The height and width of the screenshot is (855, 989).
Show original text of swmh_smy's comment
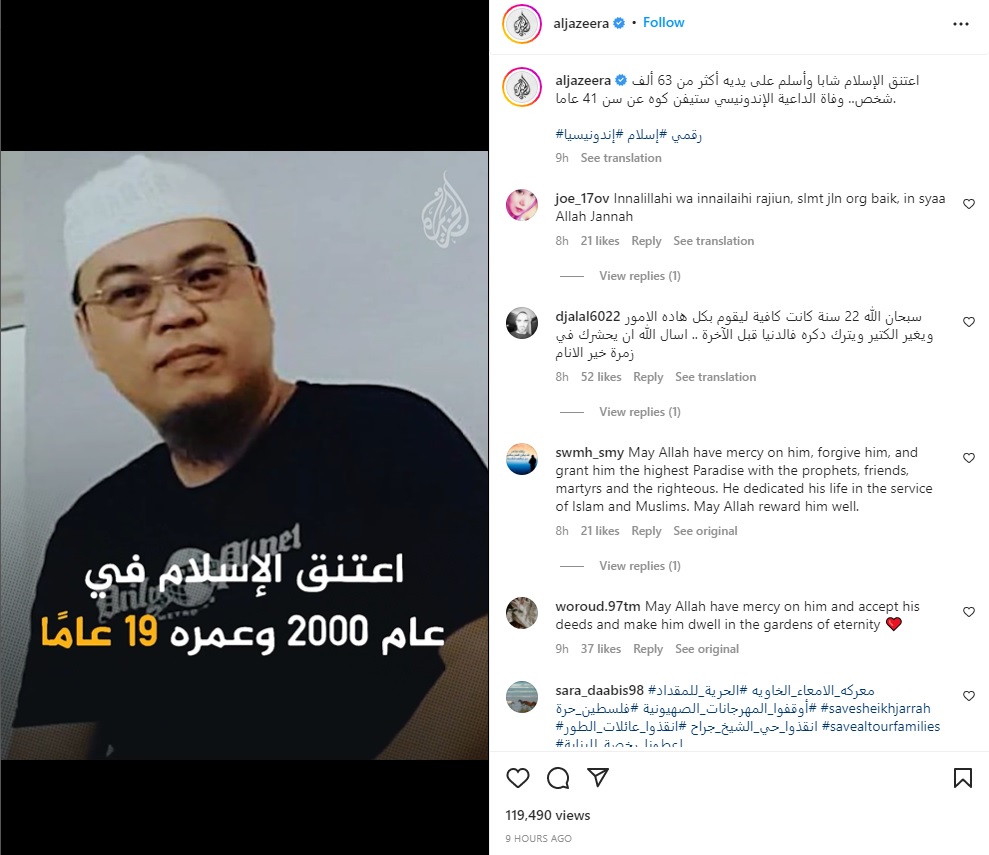click(x=705, y=531)
